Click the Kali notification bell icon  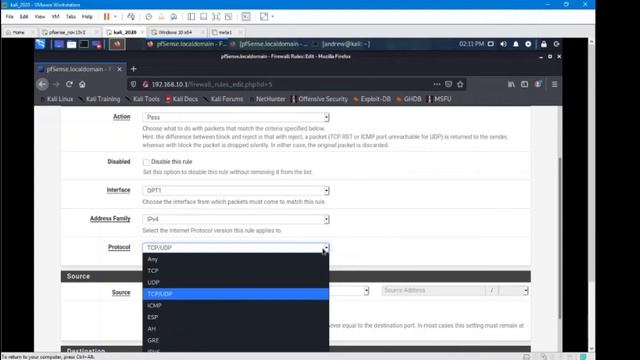click(x=516, y=44)
